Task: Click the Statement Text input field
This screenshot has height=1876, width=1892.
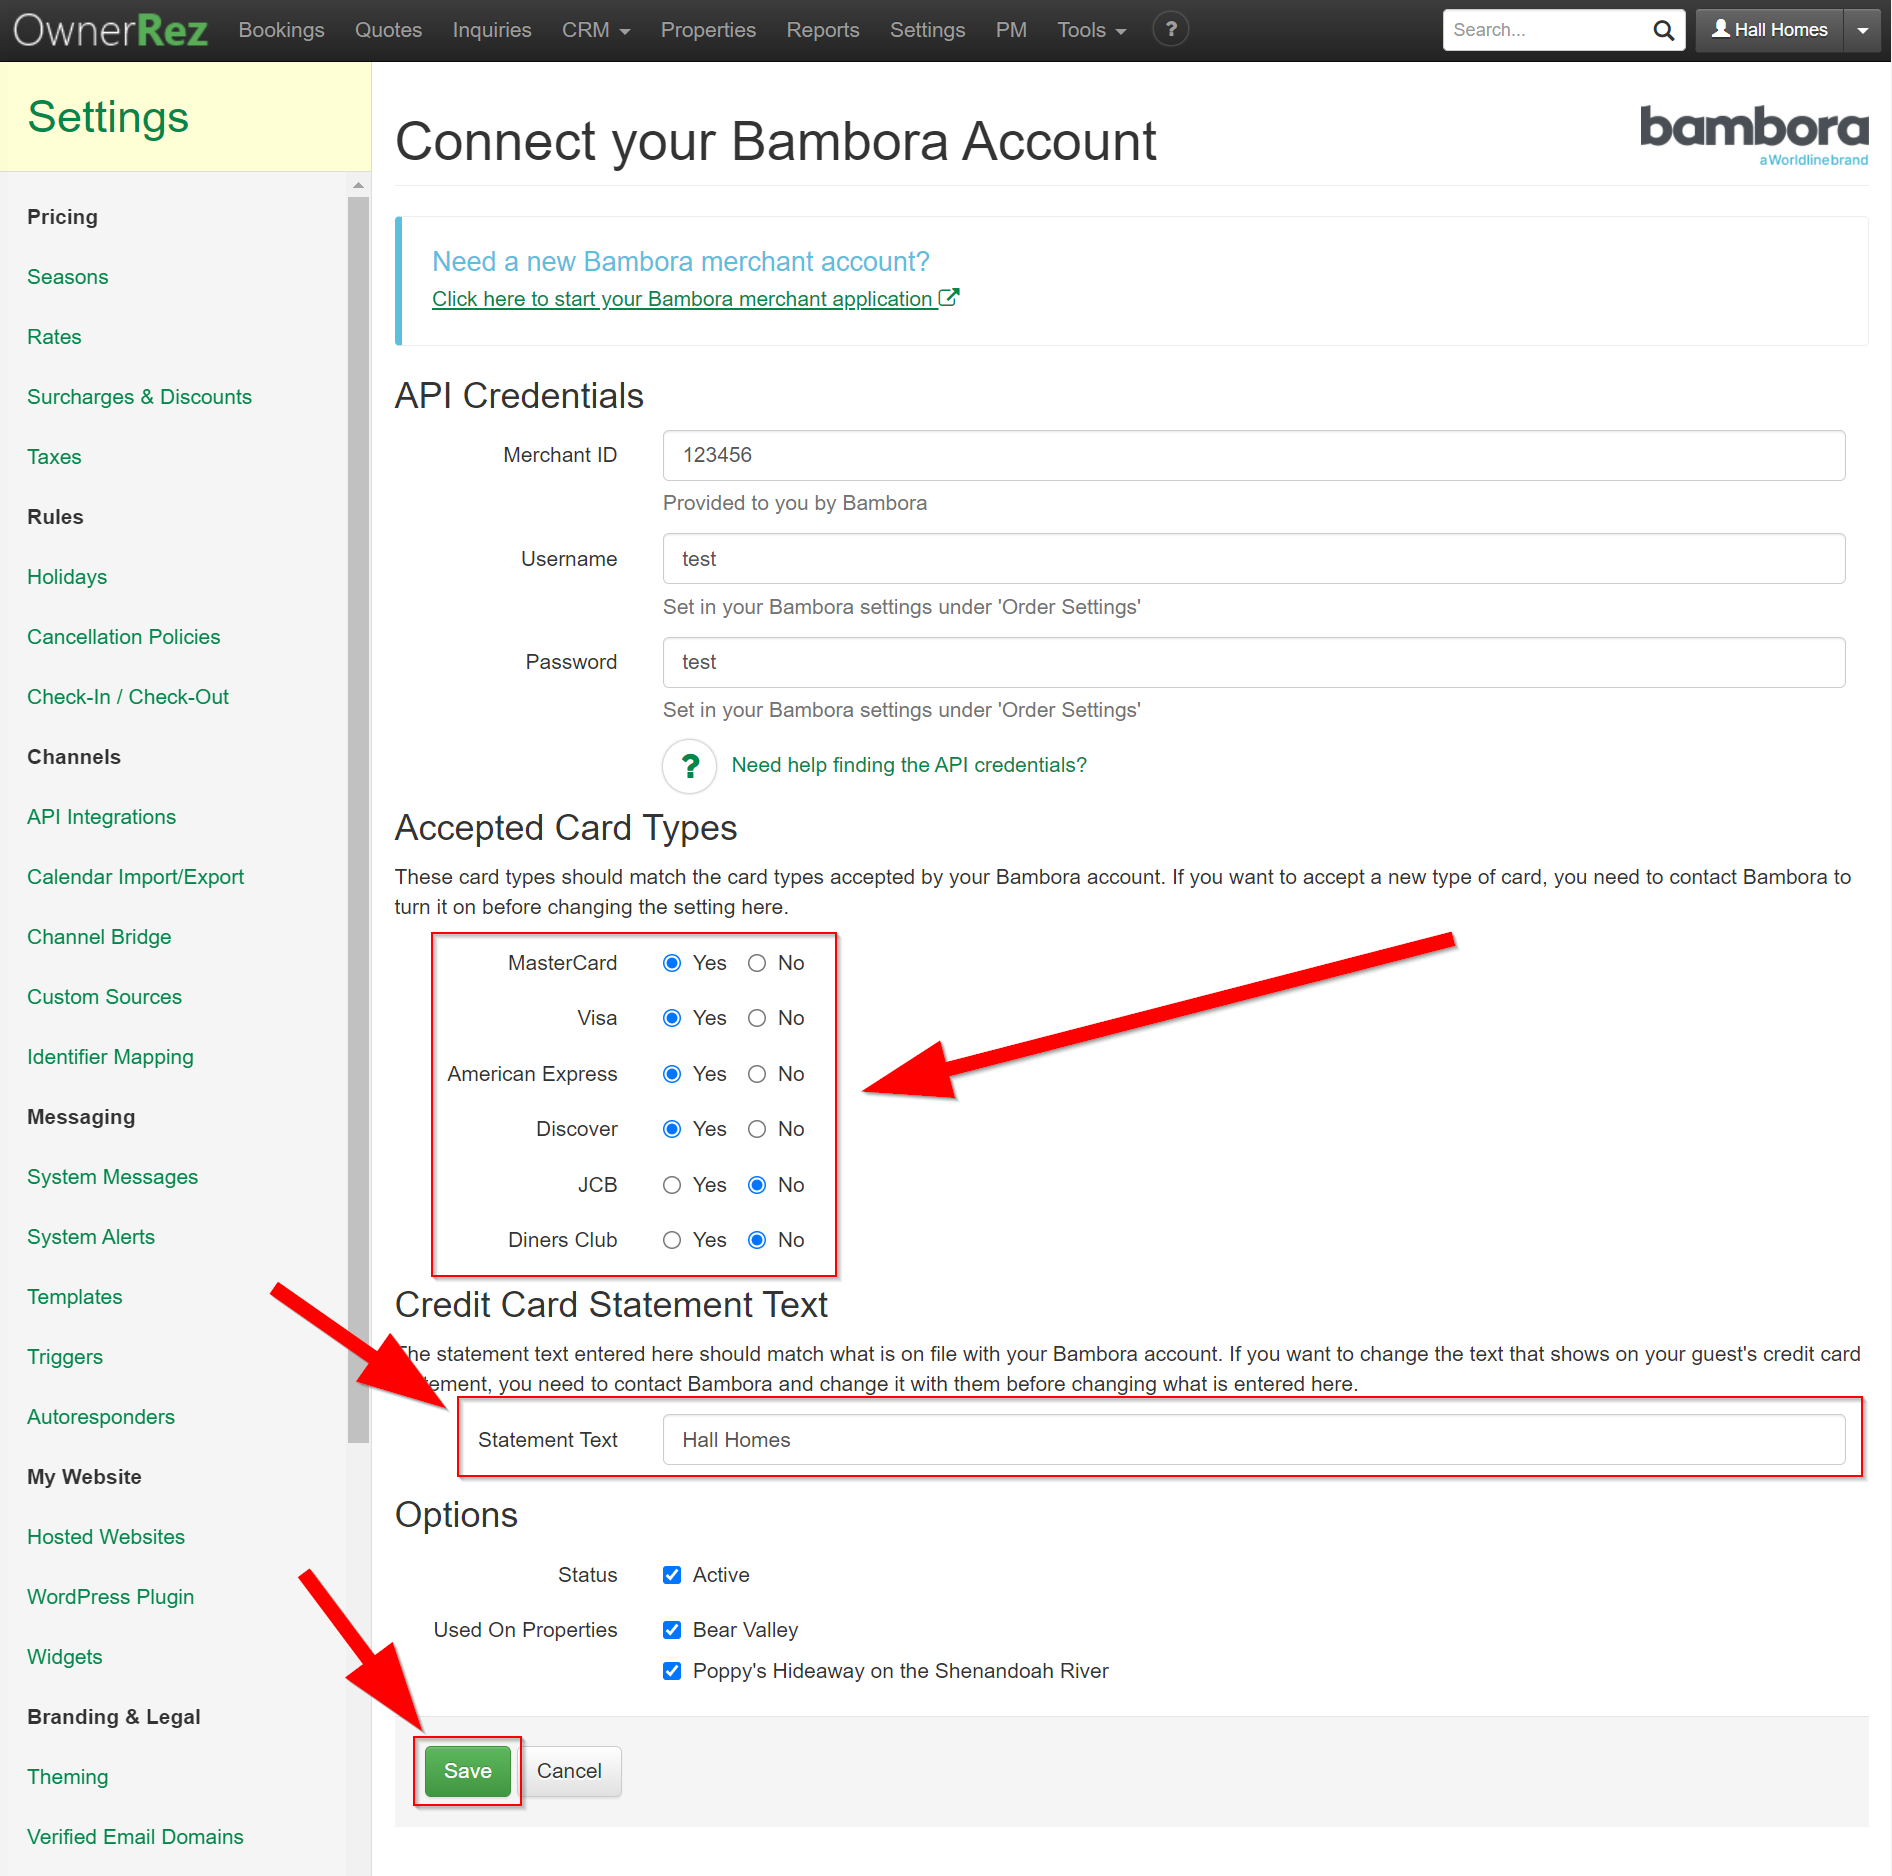Action: click(x=1254, y=1440)
